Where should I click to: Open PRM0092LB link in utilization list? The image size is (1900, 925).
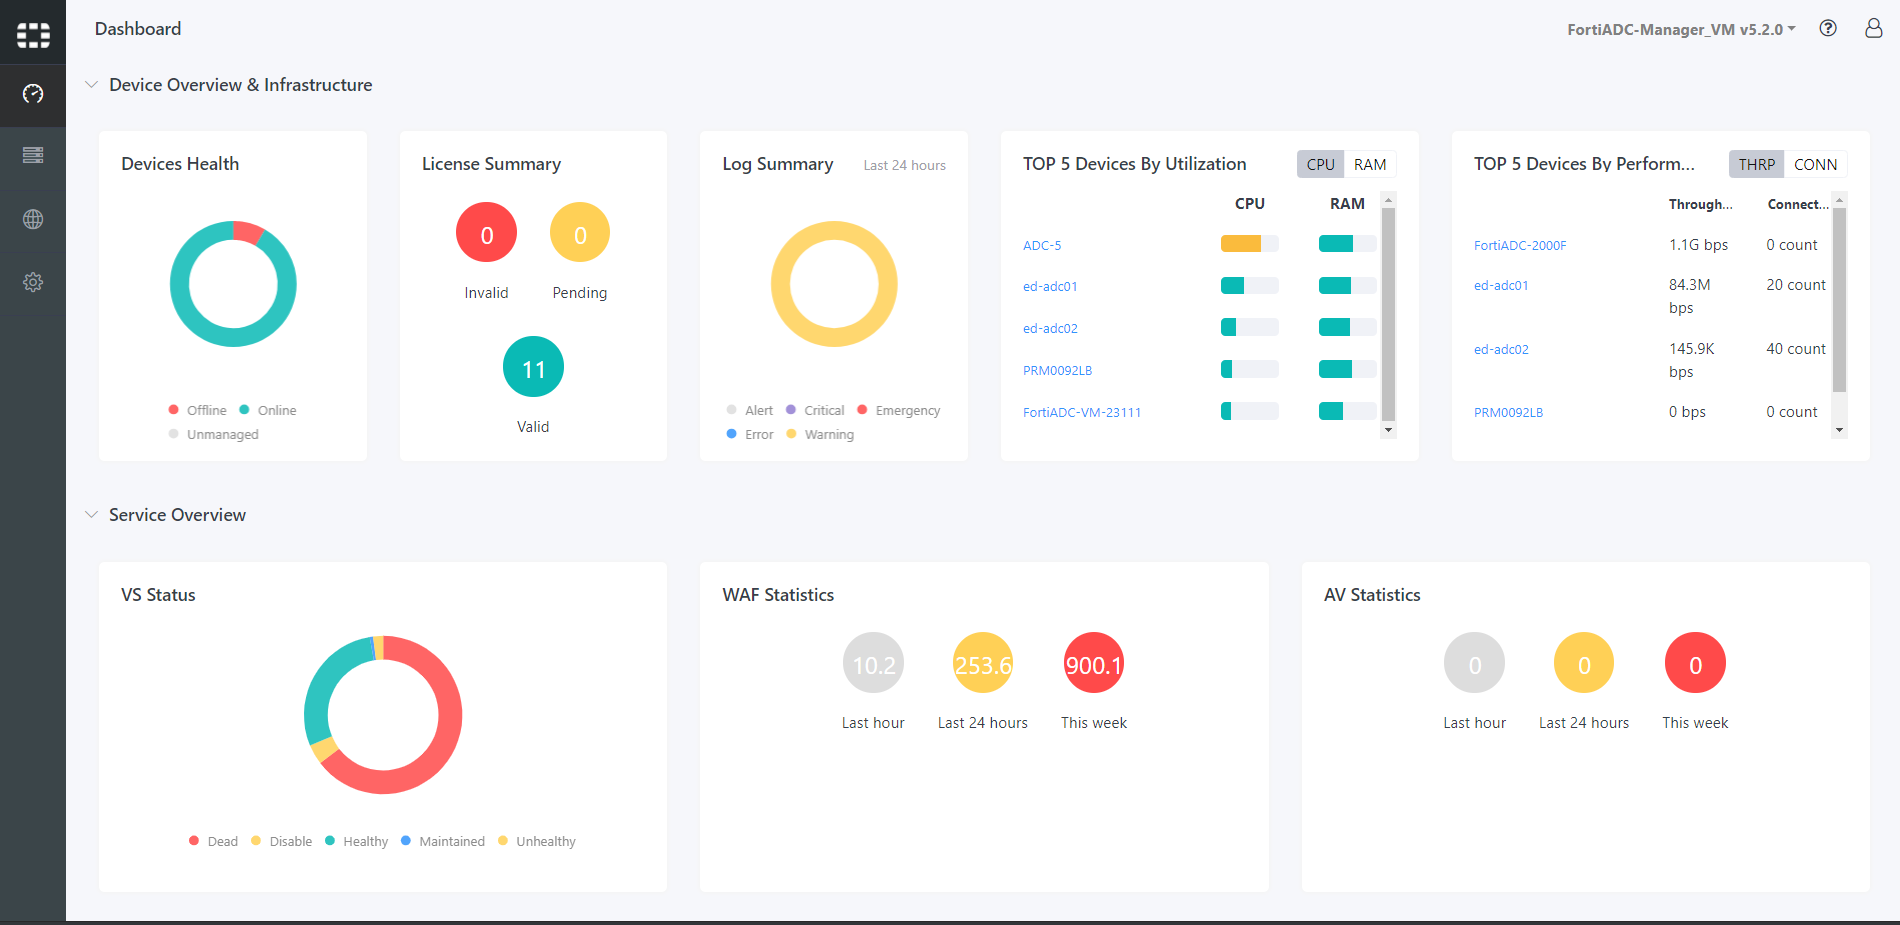point(1057,370)
